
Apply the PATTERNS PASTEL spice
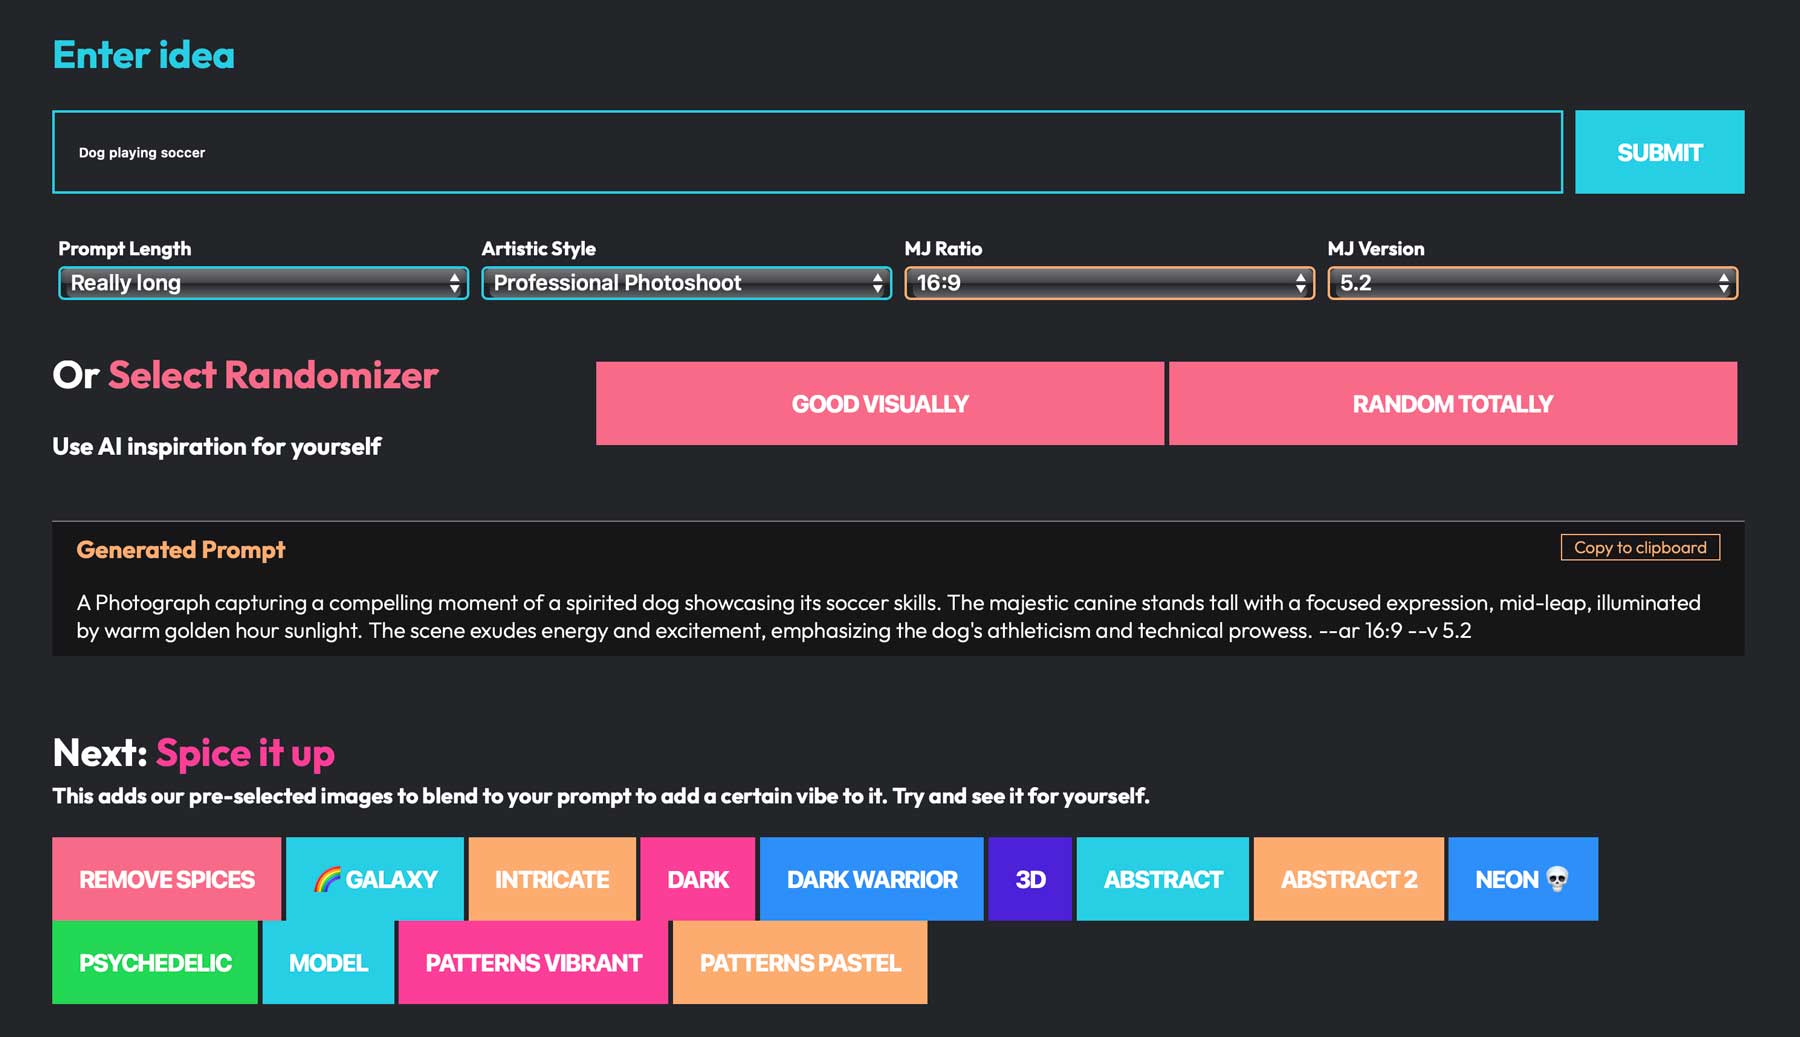pyautogui.click(x=800, y=962)
